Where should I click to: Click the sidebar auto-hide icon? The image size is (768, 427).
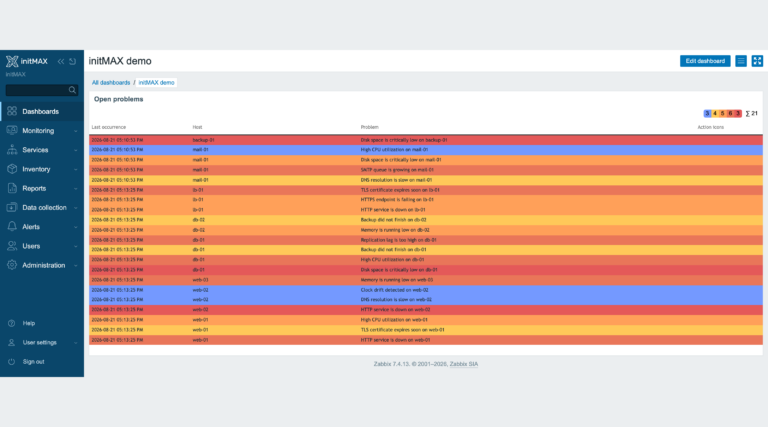pos(72,61)
